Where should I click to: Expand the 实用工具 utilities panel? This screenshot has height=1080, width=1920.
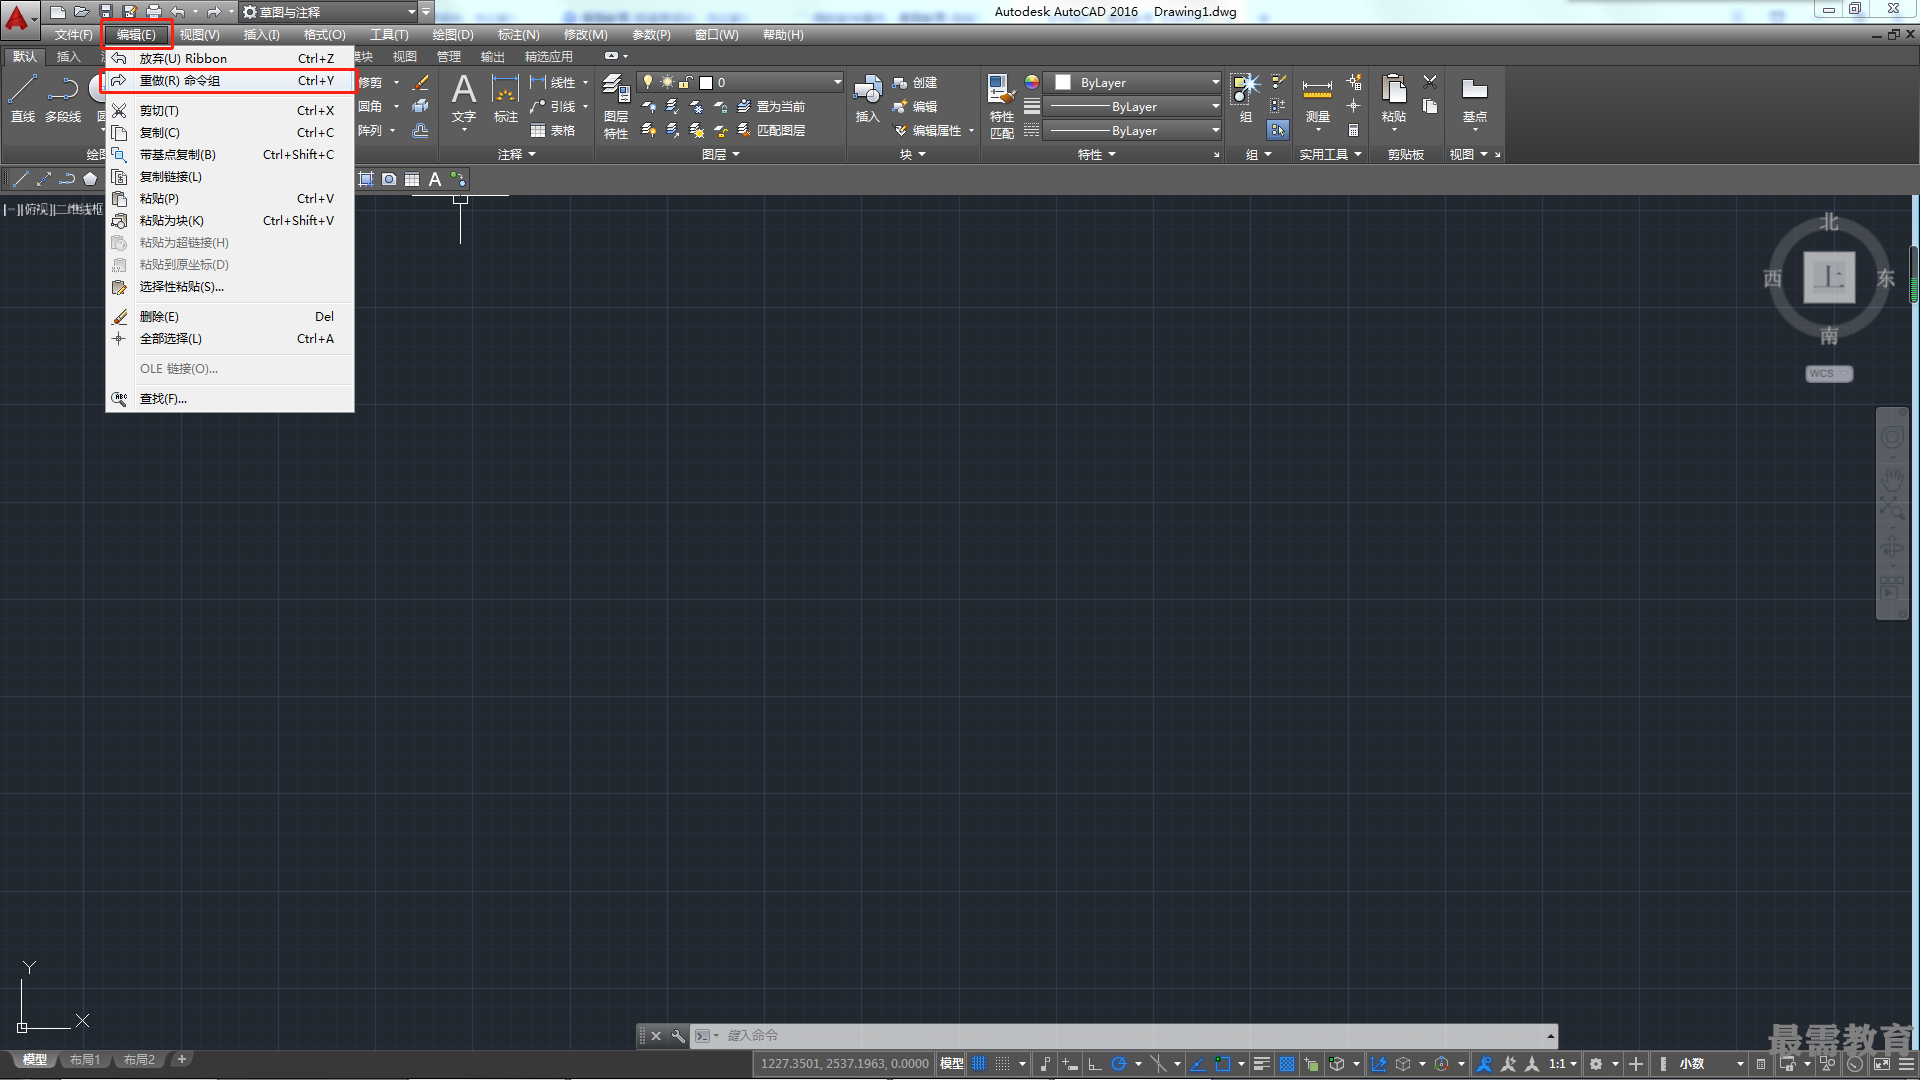pyautogui.click(x=1331, y=155)
